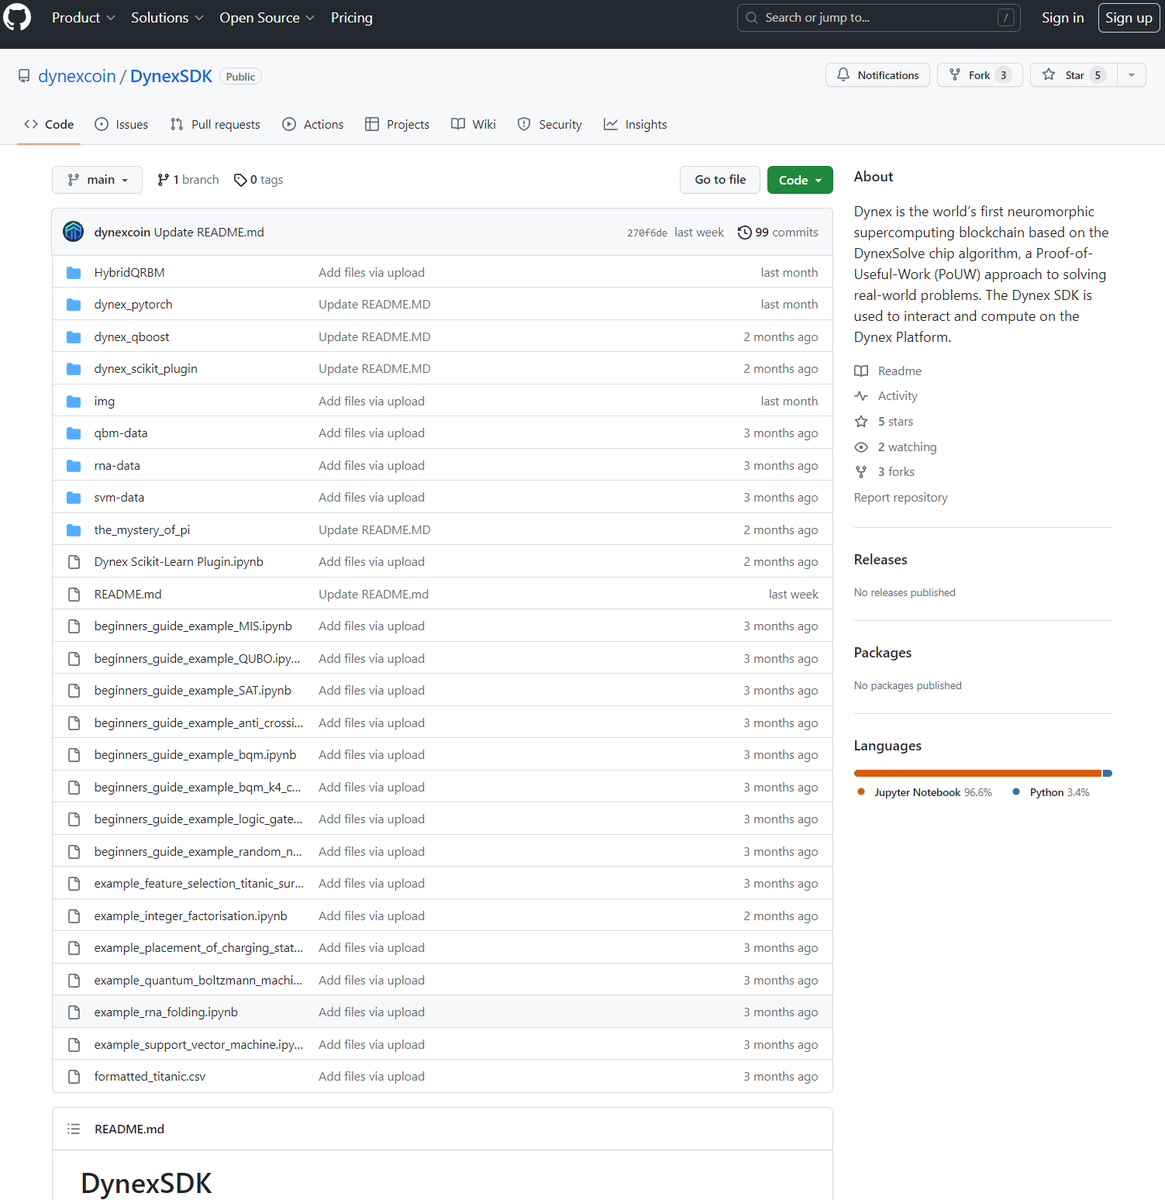
Task: Expand the Solutions menu
Action: tap(167, 18)
